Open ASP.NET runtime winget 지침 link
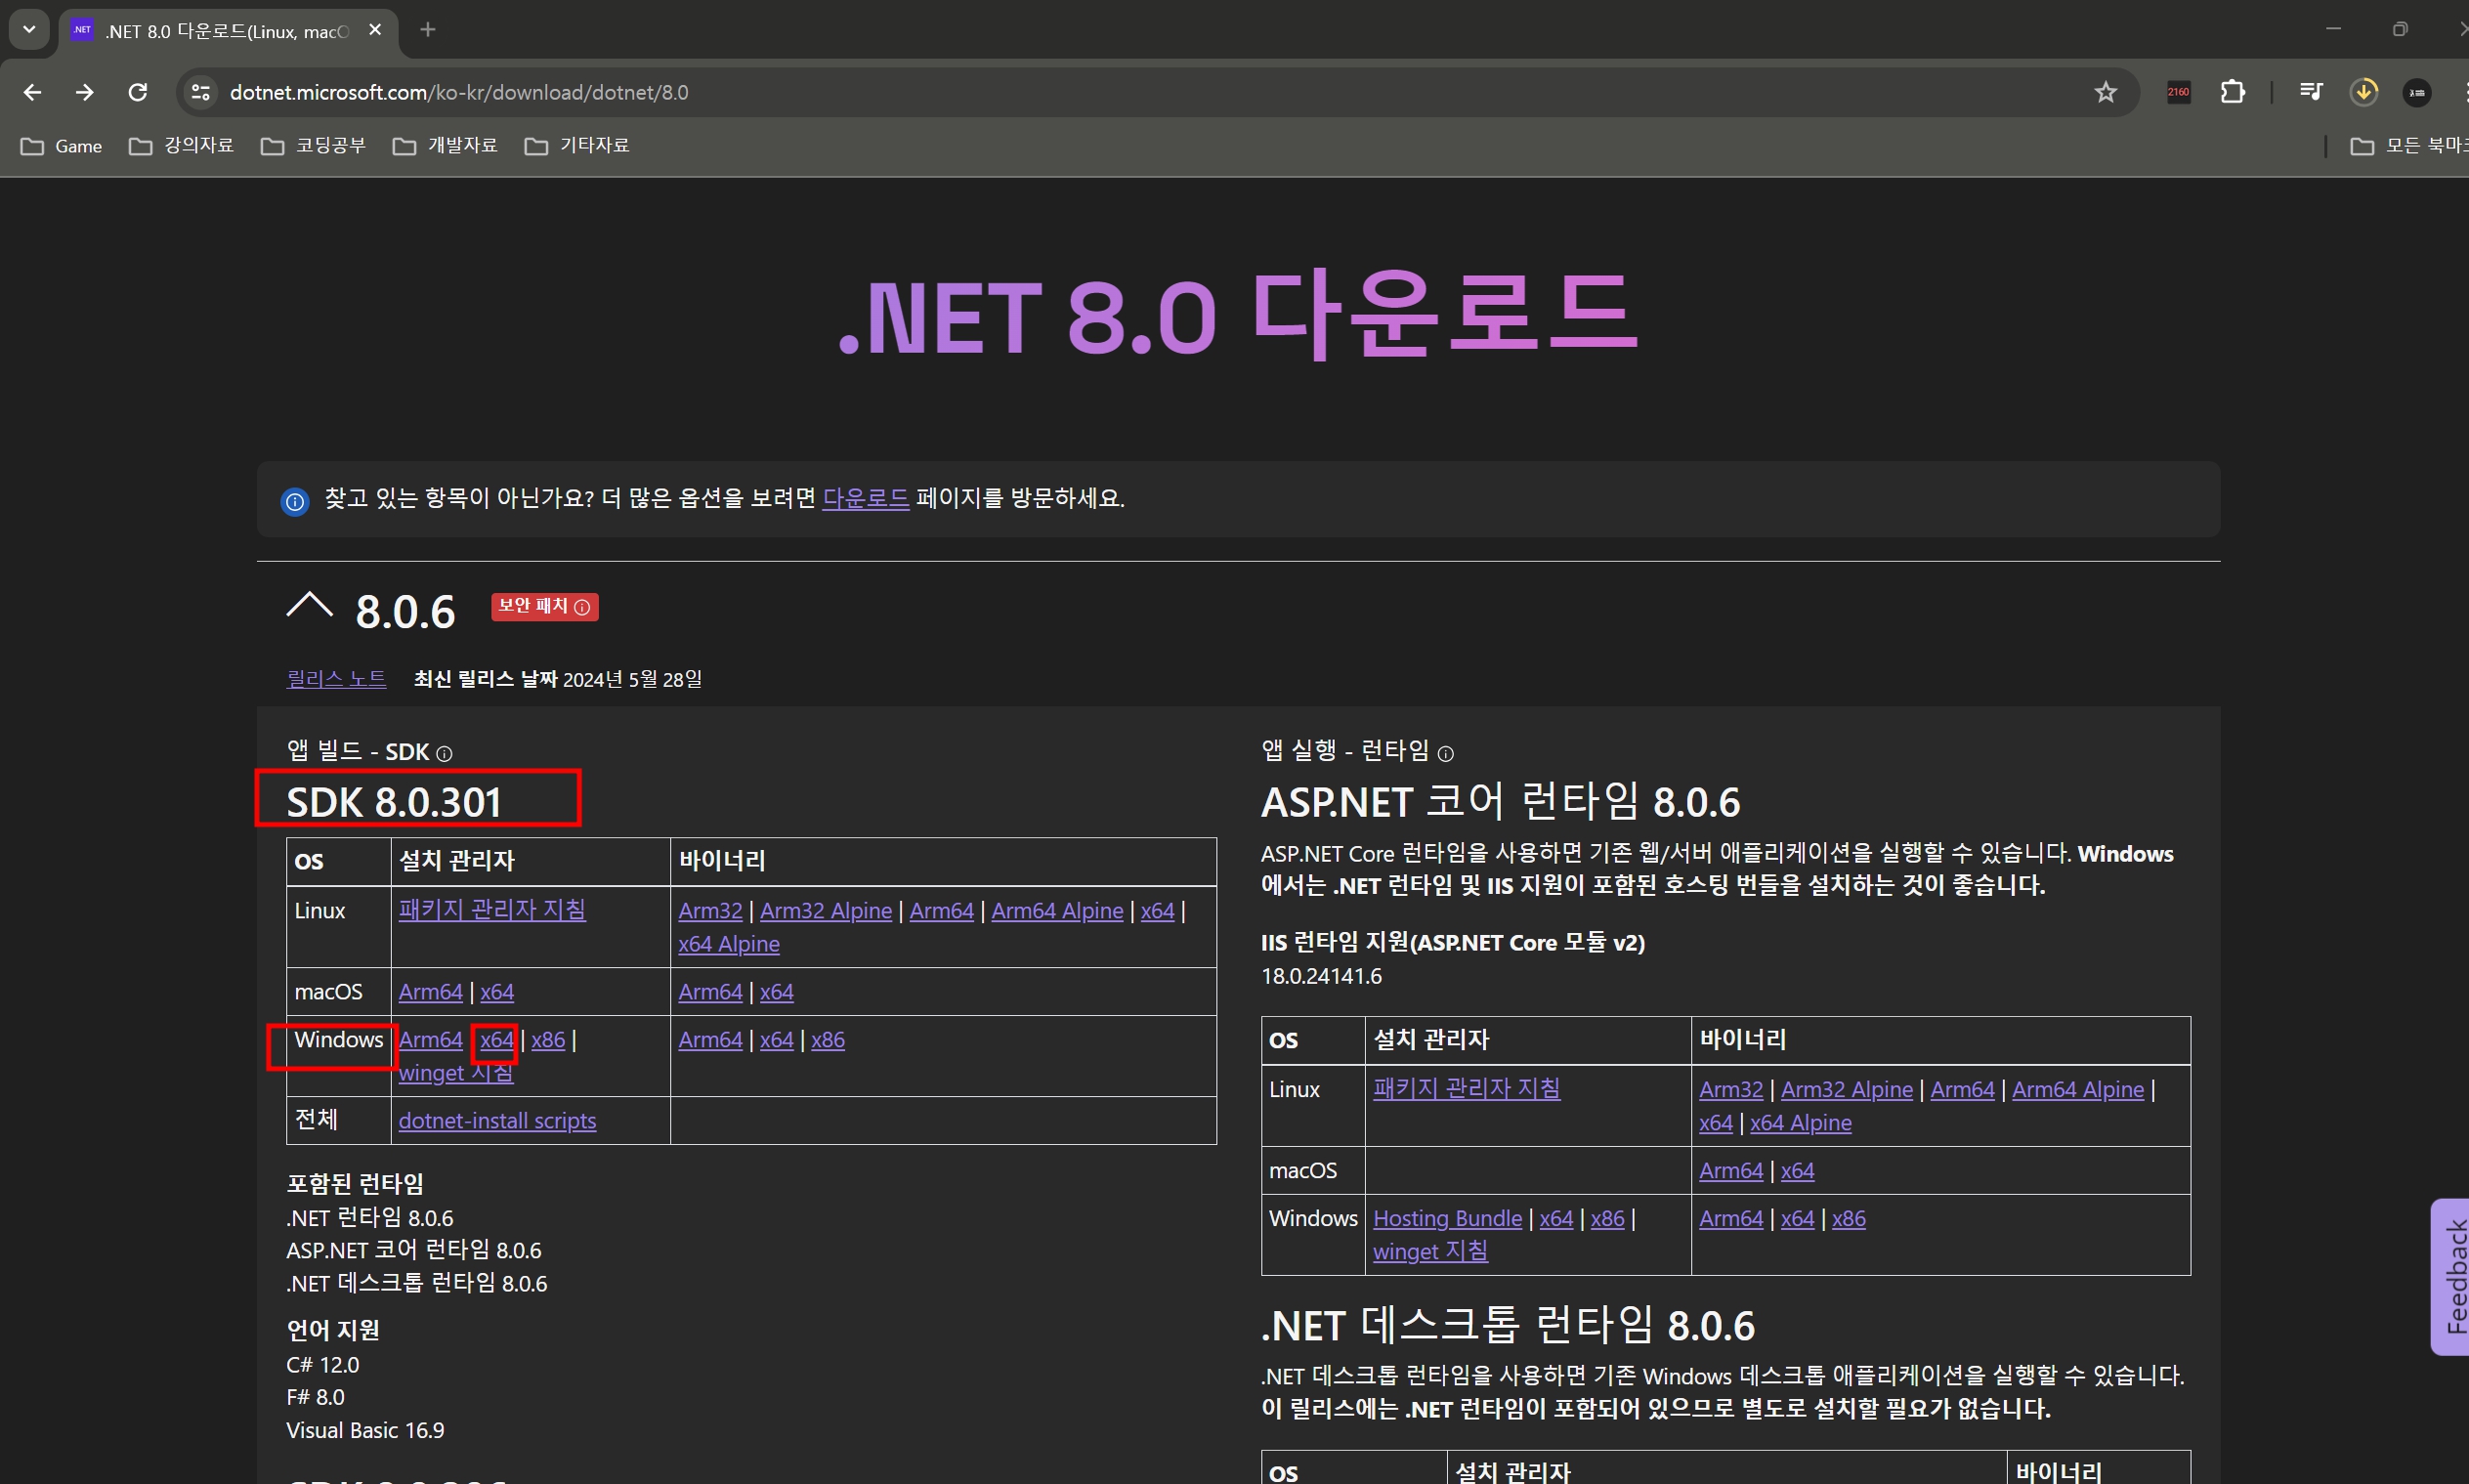Screen dimensions: 2469x1484 [x=1430, y=1252]
